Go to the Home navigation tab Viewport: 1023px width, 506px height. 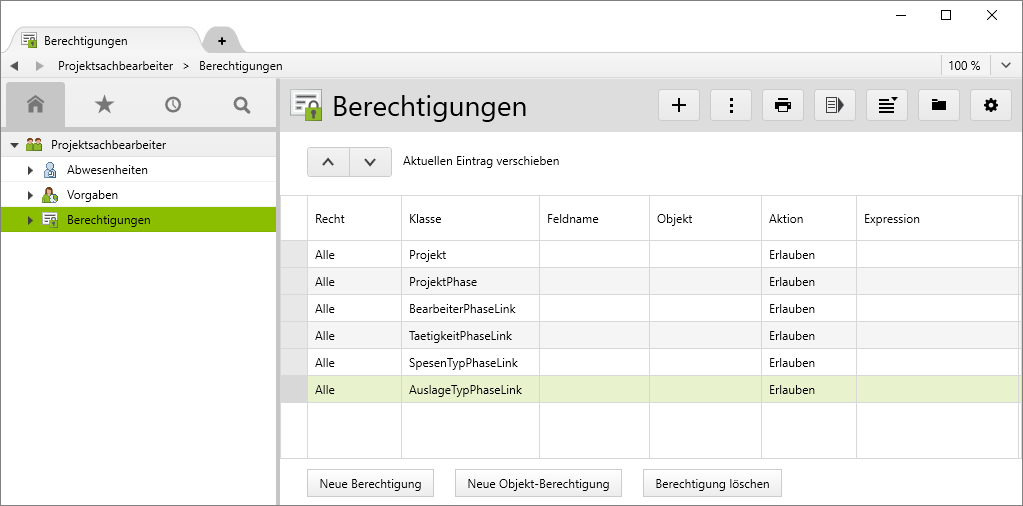point(36,104)
